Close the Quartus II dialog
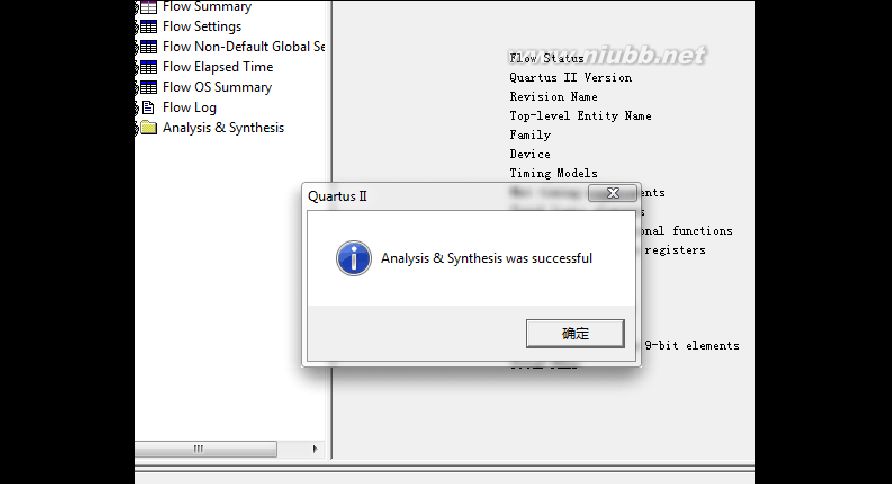The height and width of the screenshot is (484, 892). tap(612, 193)
